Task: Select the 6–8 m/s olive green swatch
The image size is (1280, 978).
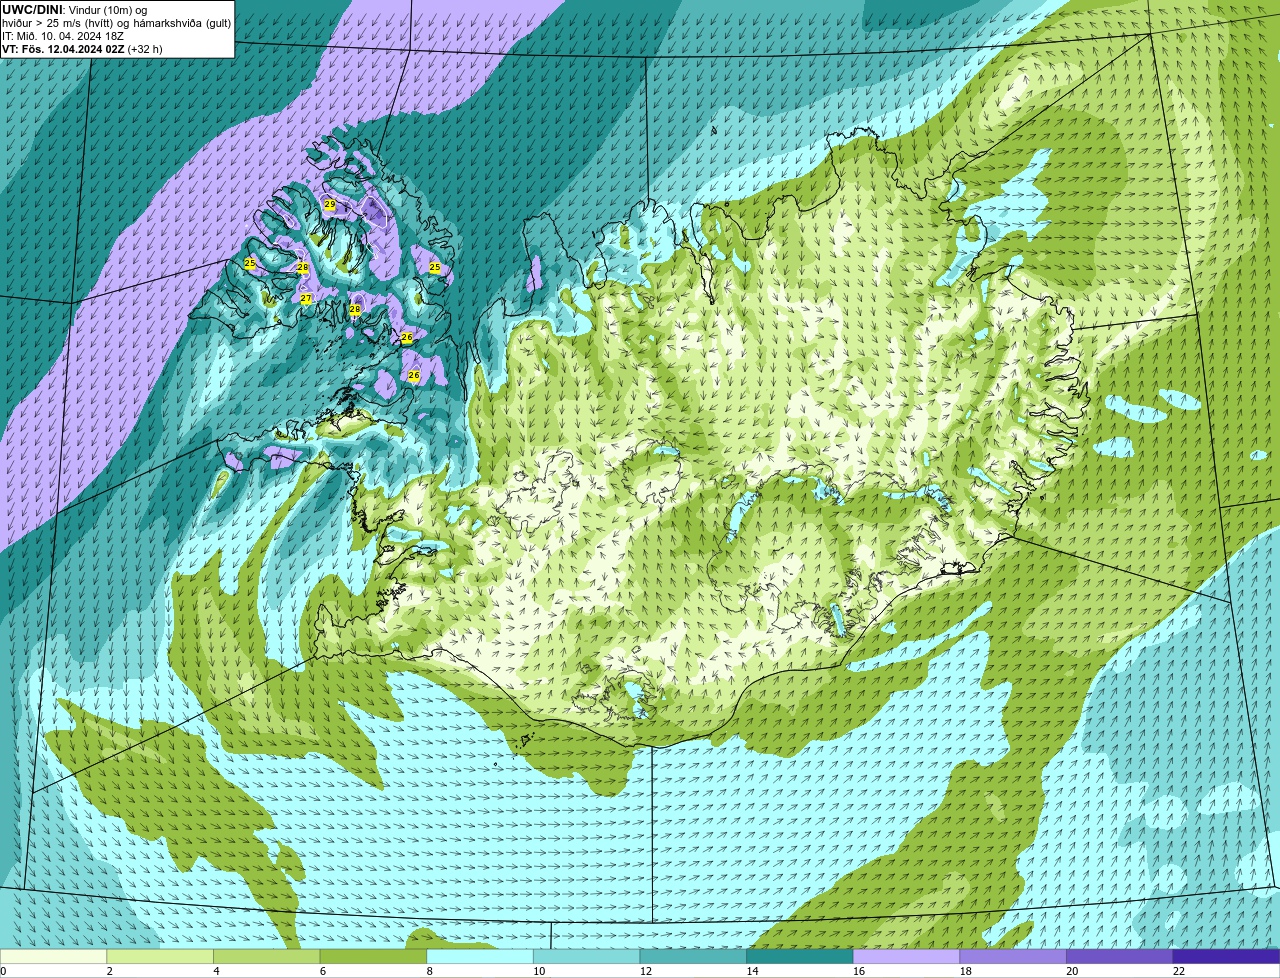Action: coord(373,956)
